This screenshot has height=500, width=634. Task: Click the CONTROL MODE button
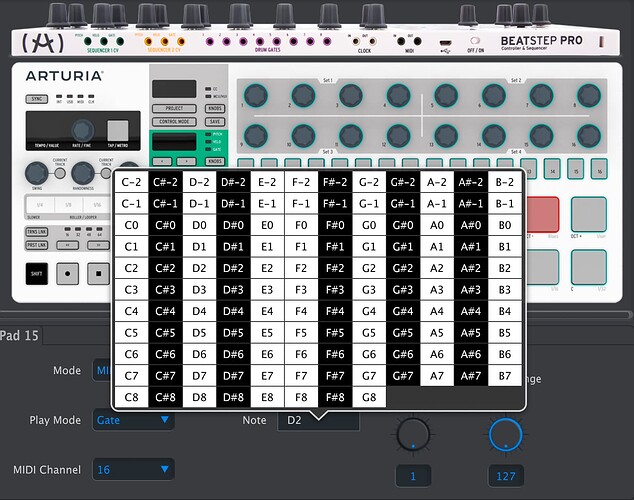(x=174, y=122)
